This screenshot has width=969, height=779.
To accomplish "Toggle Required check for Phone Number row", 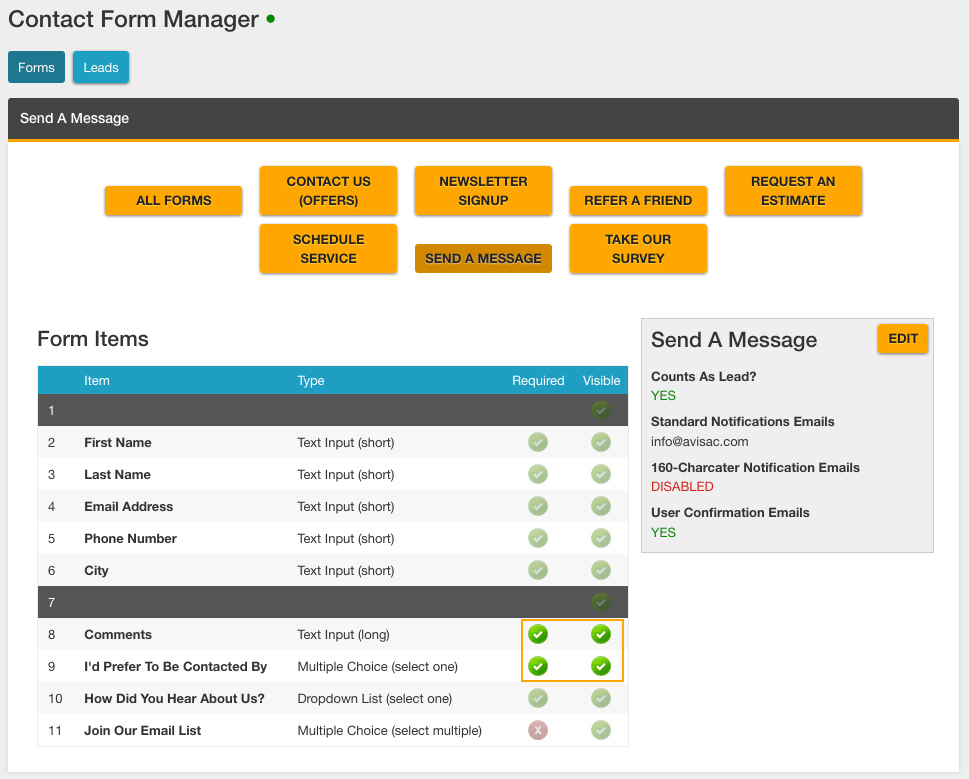I will coord(538,538).
